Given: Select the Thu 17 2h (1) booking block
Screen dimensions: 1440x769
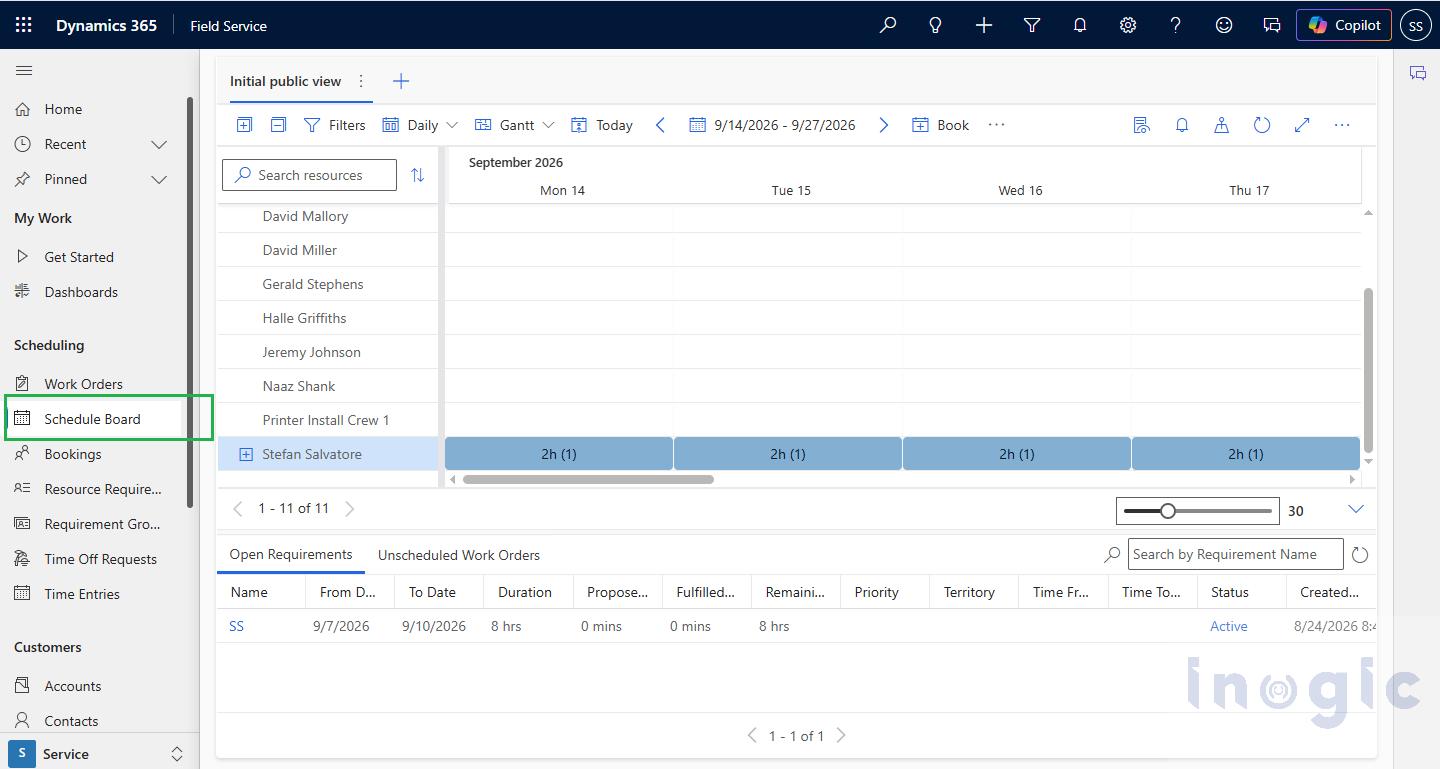Looking at the screenshot, I should pos(1246,454).
